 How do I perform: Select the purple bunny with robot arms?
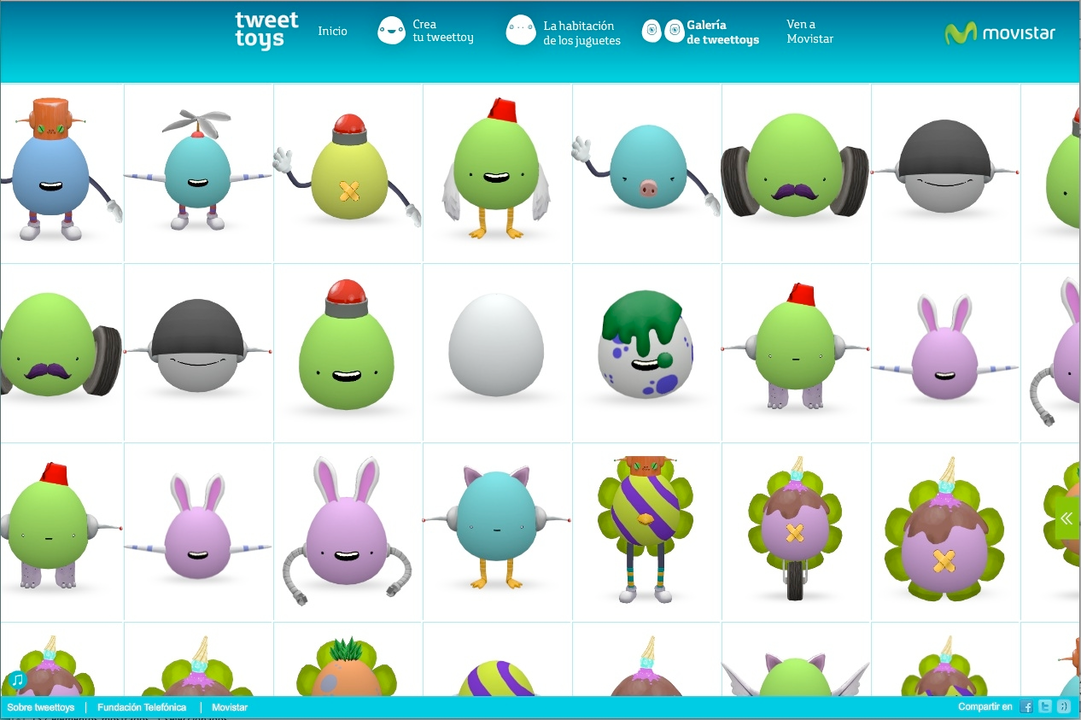coord(347,530)
